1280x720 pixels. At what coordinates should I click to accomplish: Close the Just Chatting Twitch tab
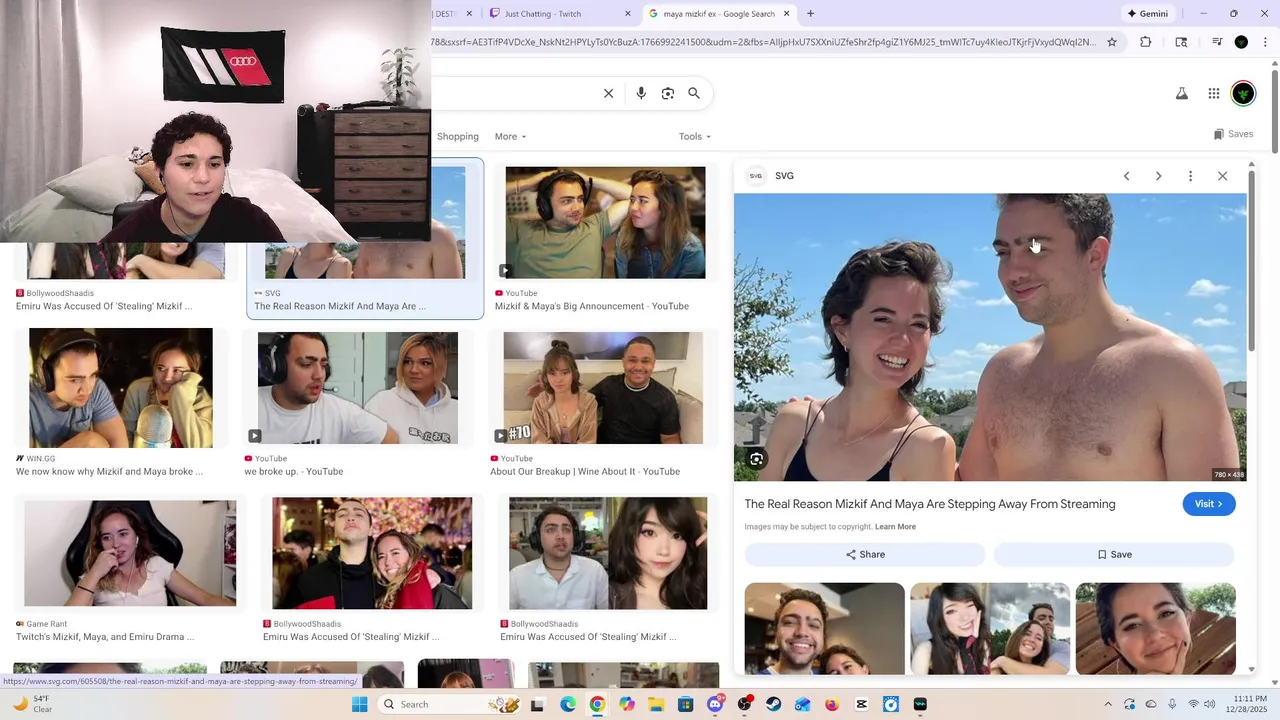pos(628,14)
